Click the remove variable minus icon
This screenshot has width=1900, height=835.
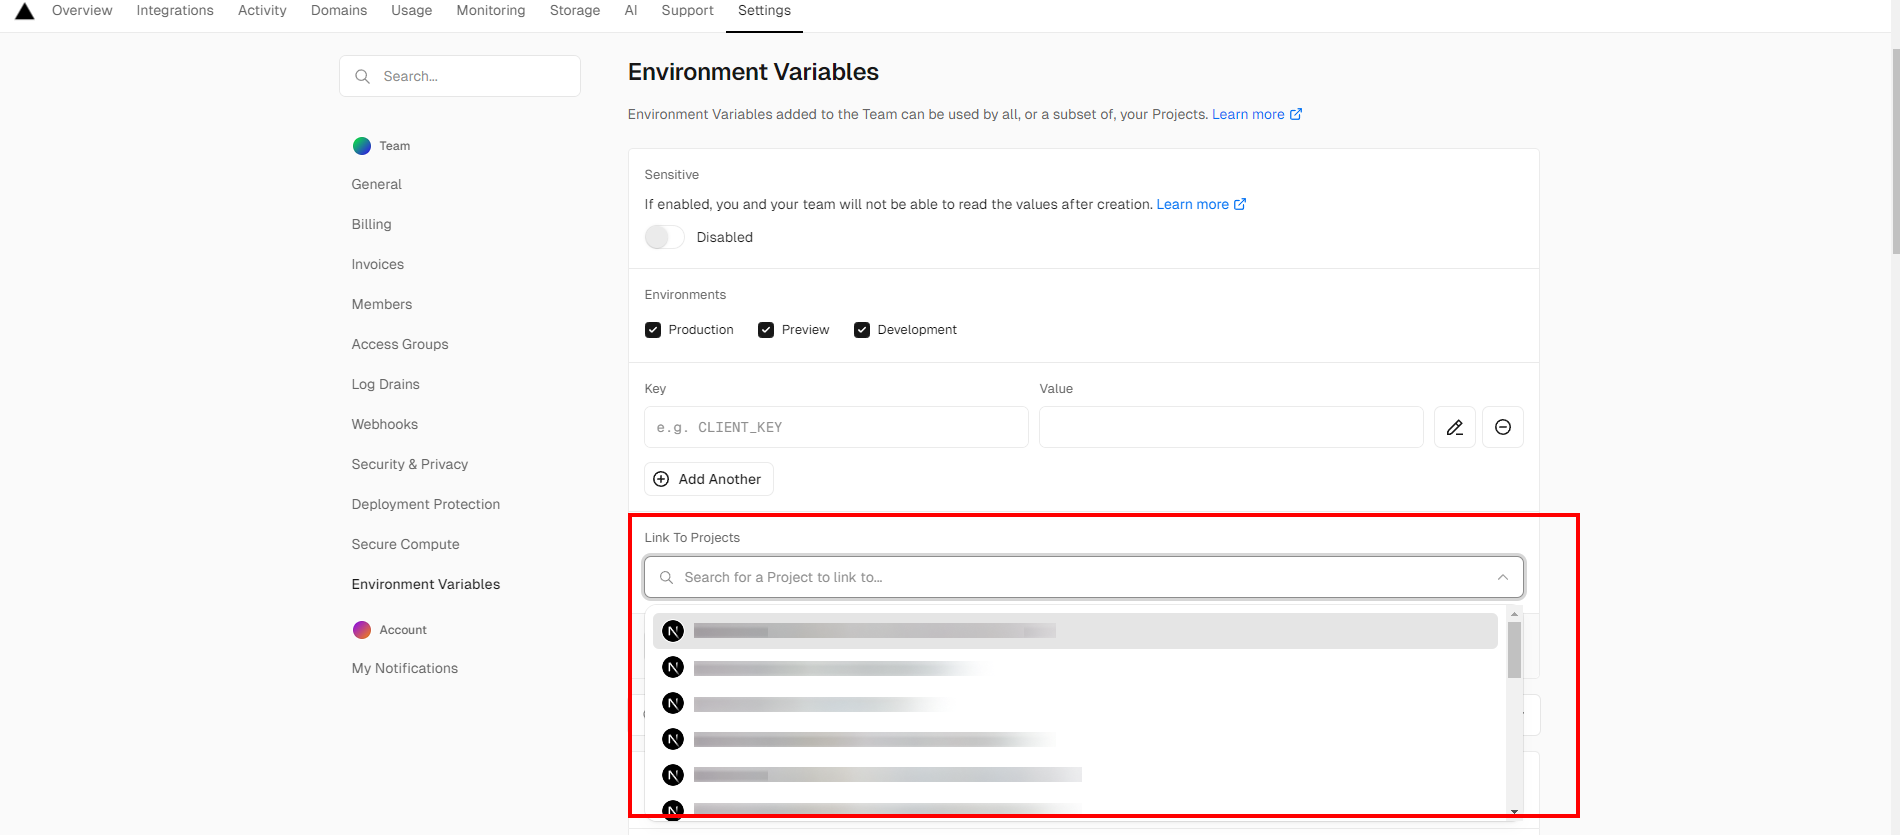point(1503,427)
